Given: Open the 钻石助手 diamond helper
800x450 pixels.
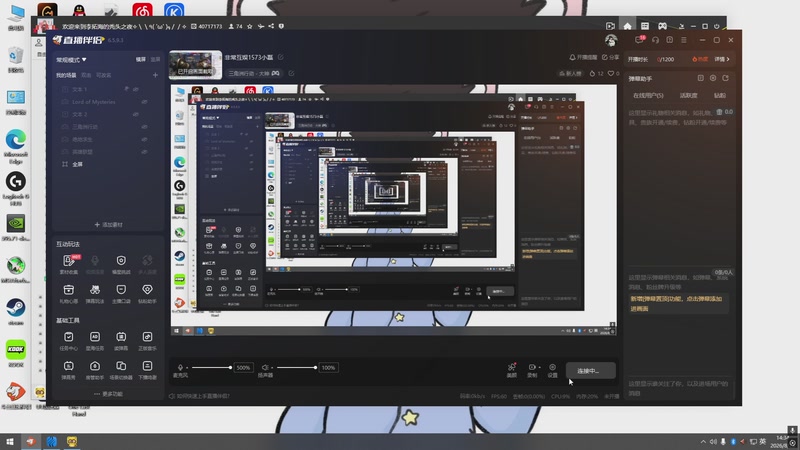Looking at the screenshot, I should point(147,293).
